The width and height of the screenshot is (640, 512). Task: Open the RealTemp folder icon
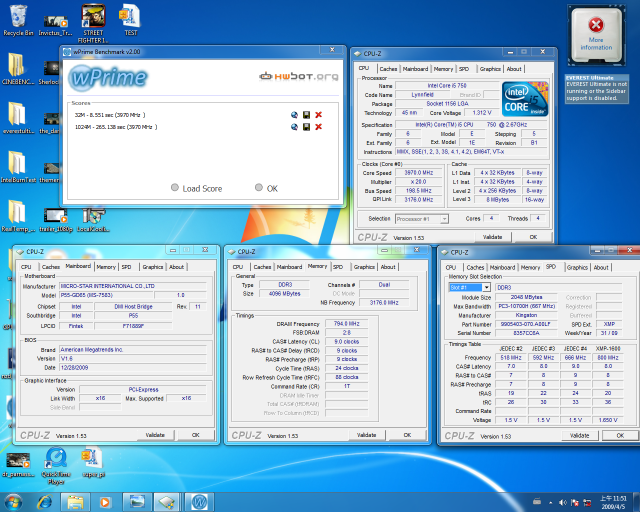tap(17, 215)
